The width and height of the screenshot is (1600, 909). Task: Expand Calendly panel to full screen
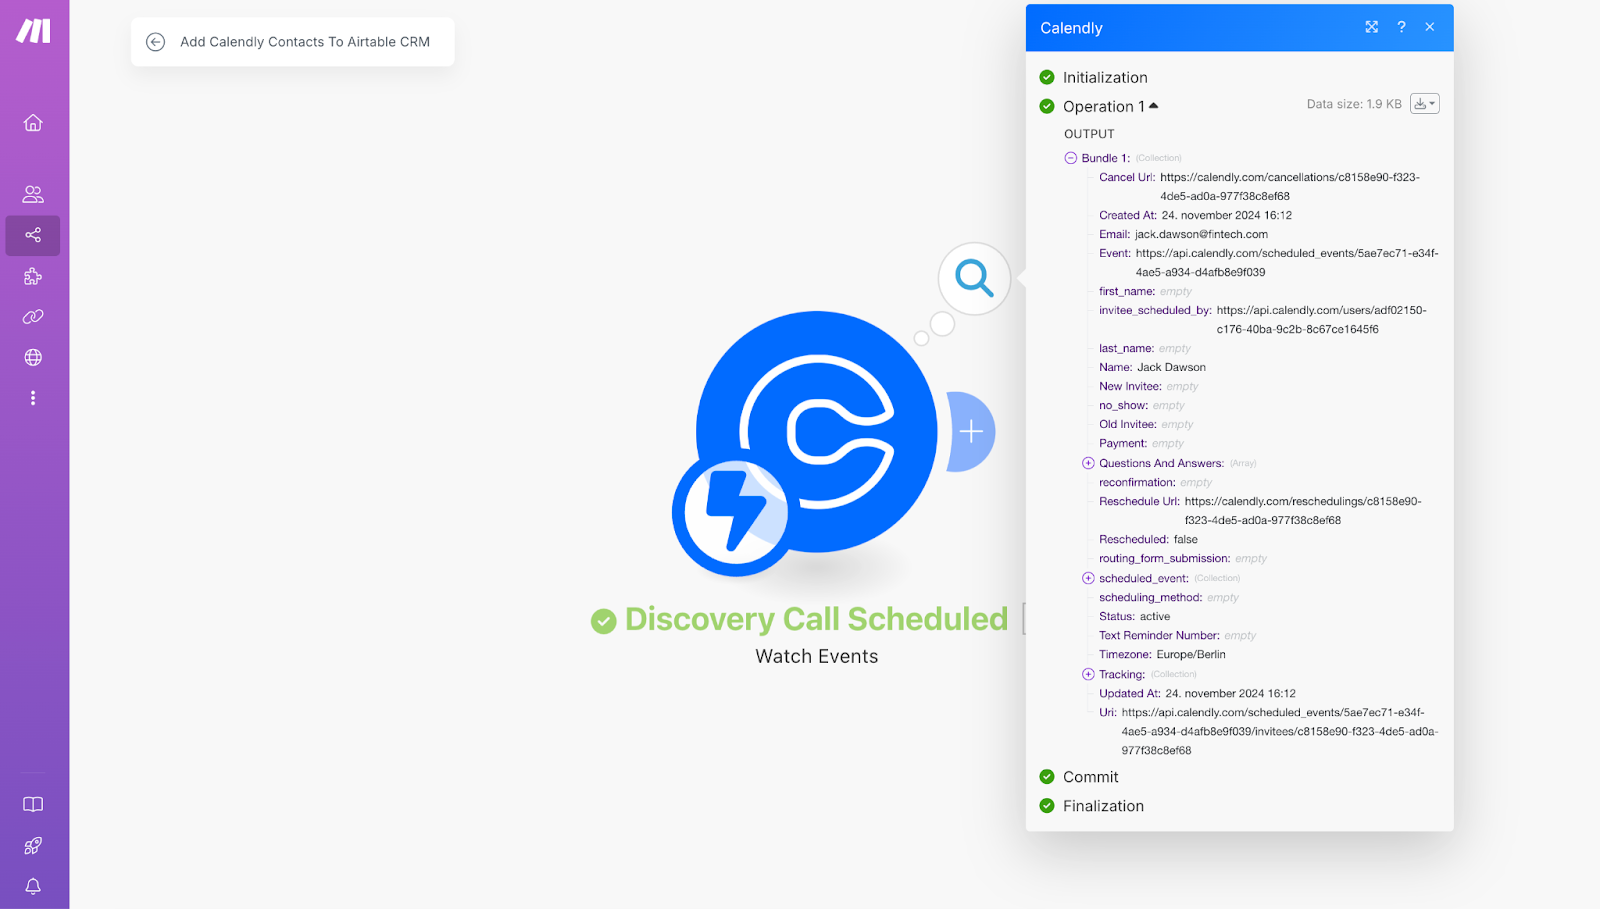[x=1372, y=27]
